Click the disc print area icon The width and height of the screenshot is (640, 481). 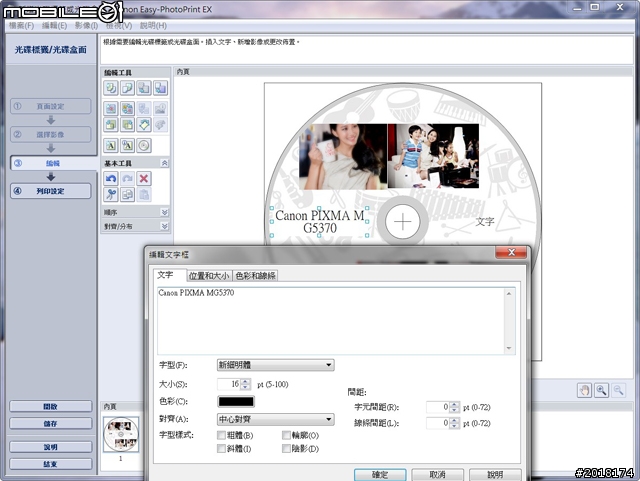coord(144,145)
